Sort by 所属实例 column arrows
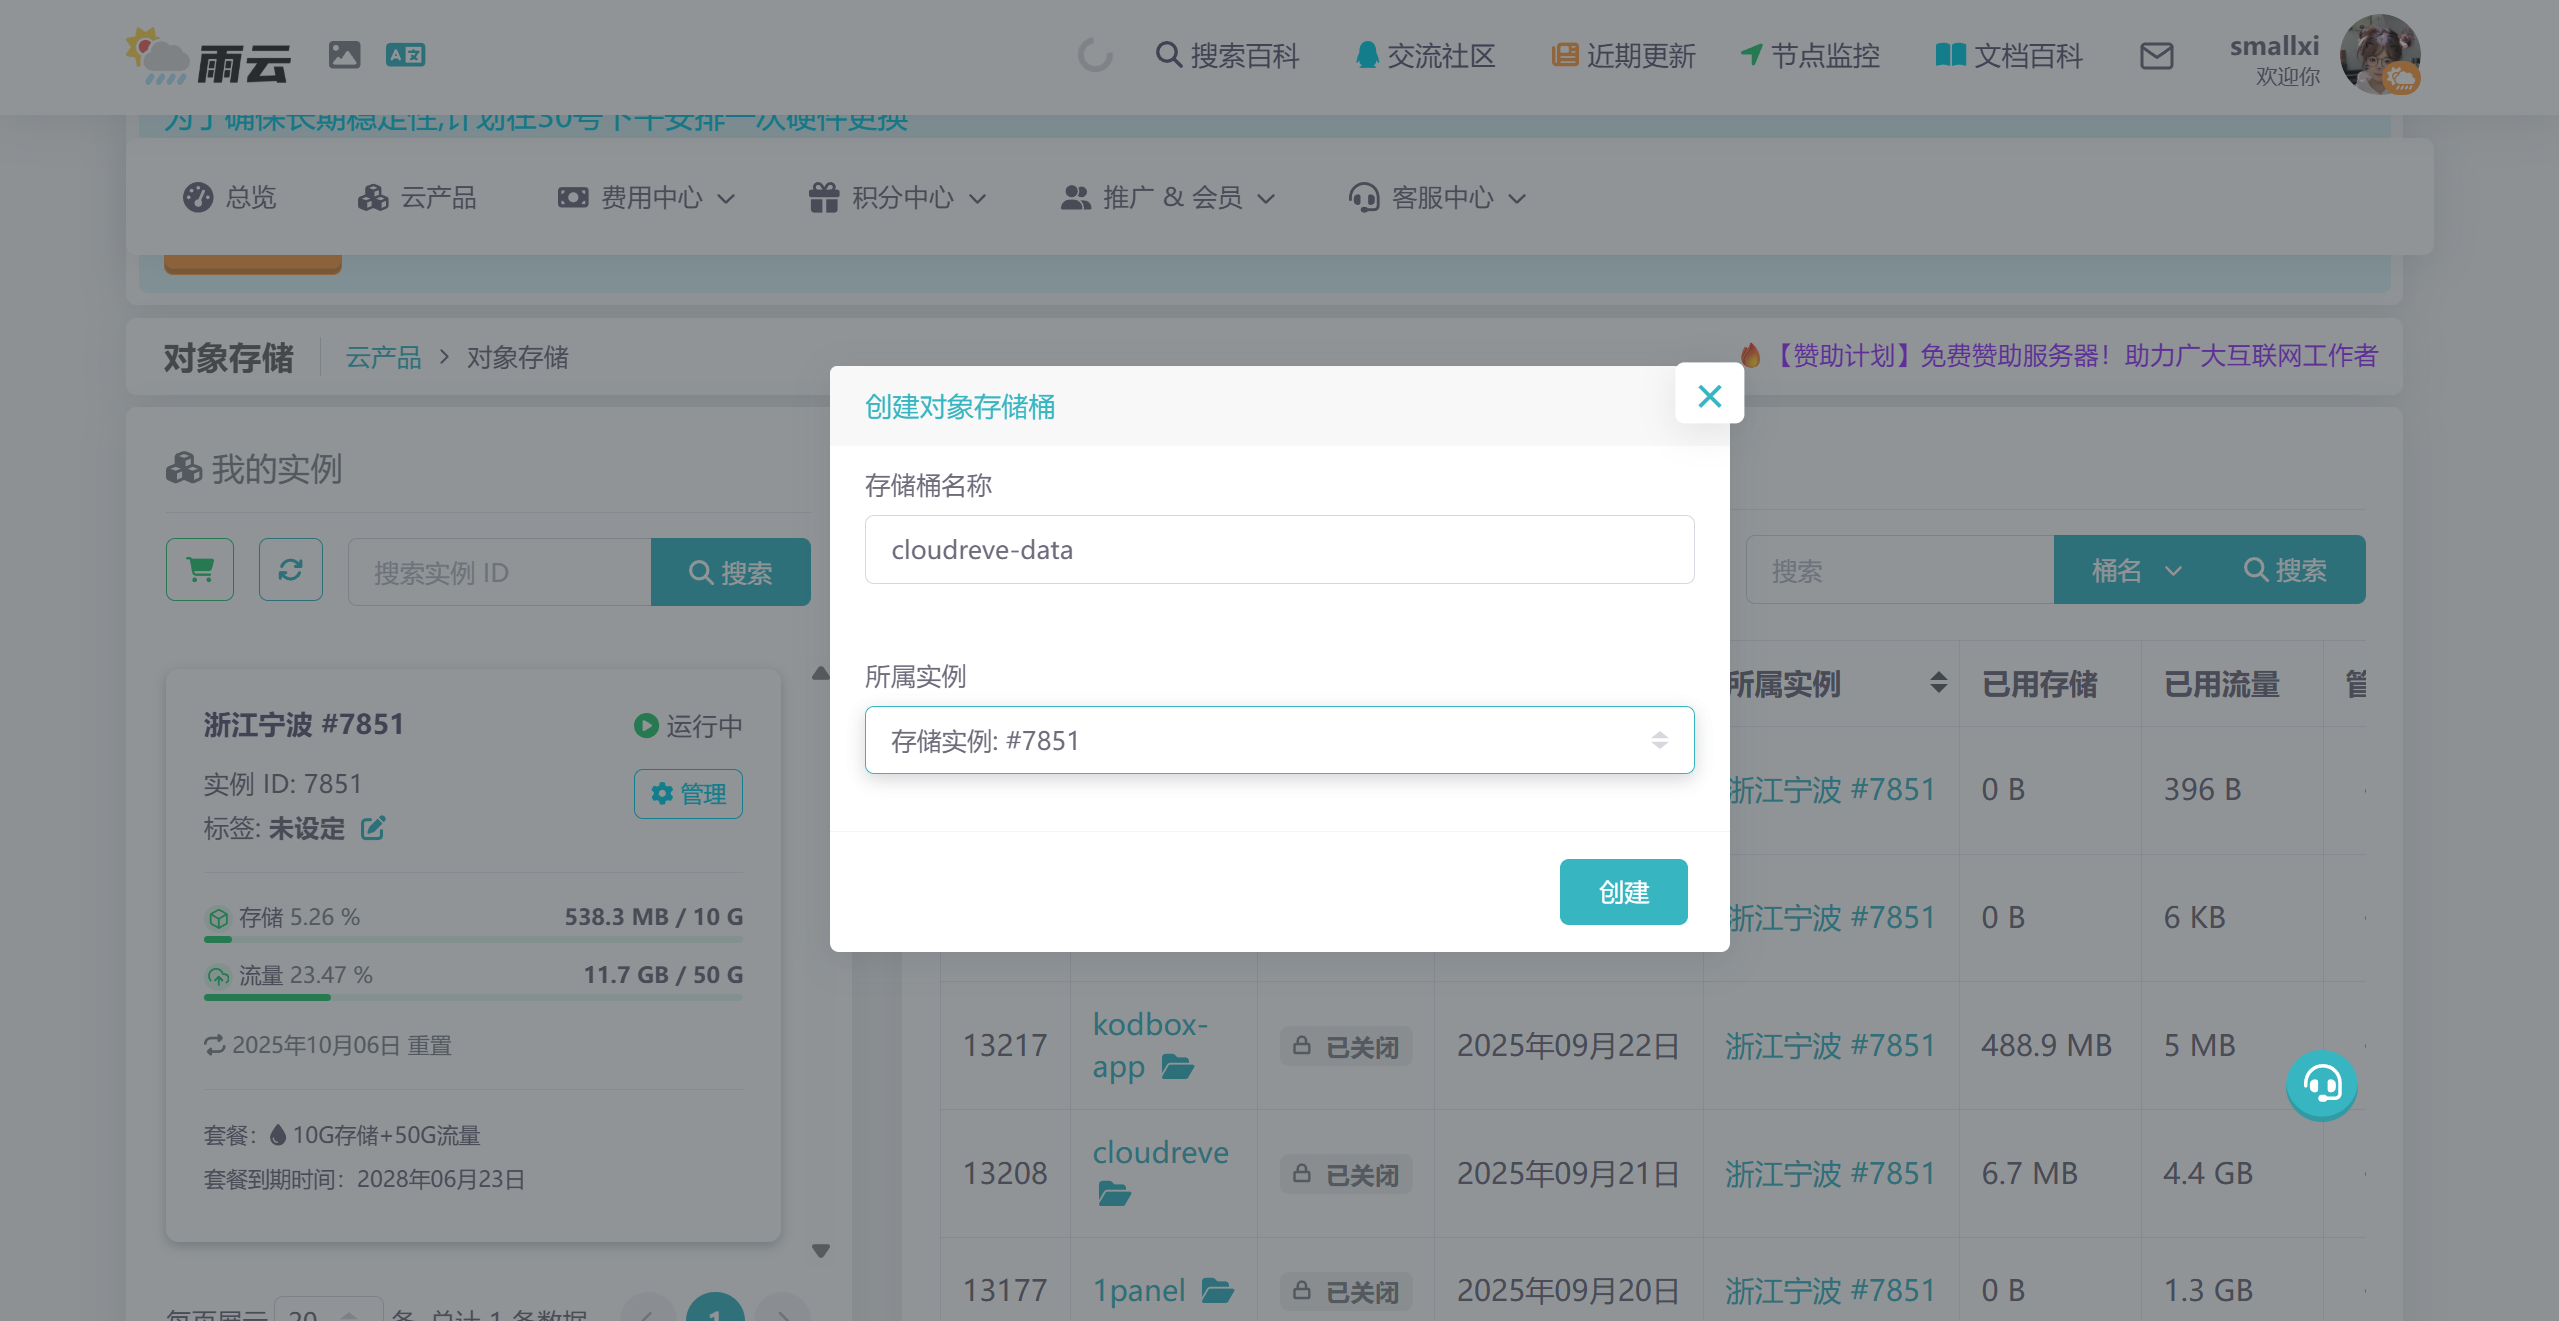2559x1321 pixels. (x=1938, y=684)
